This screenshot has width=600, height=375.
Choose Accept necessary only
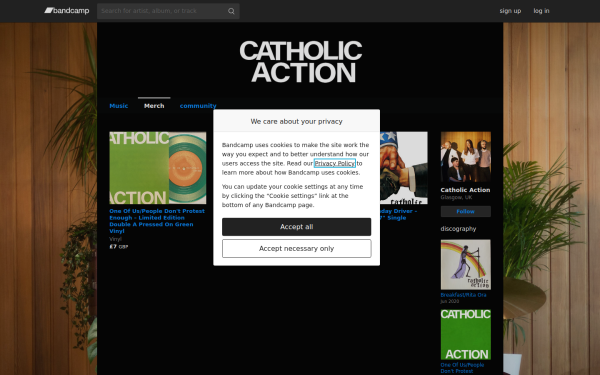coord(297,249)
